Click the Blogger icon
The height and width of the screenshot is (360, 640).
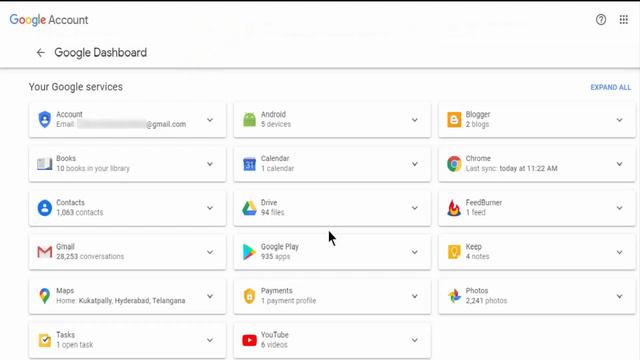click(x=454, y=120)
